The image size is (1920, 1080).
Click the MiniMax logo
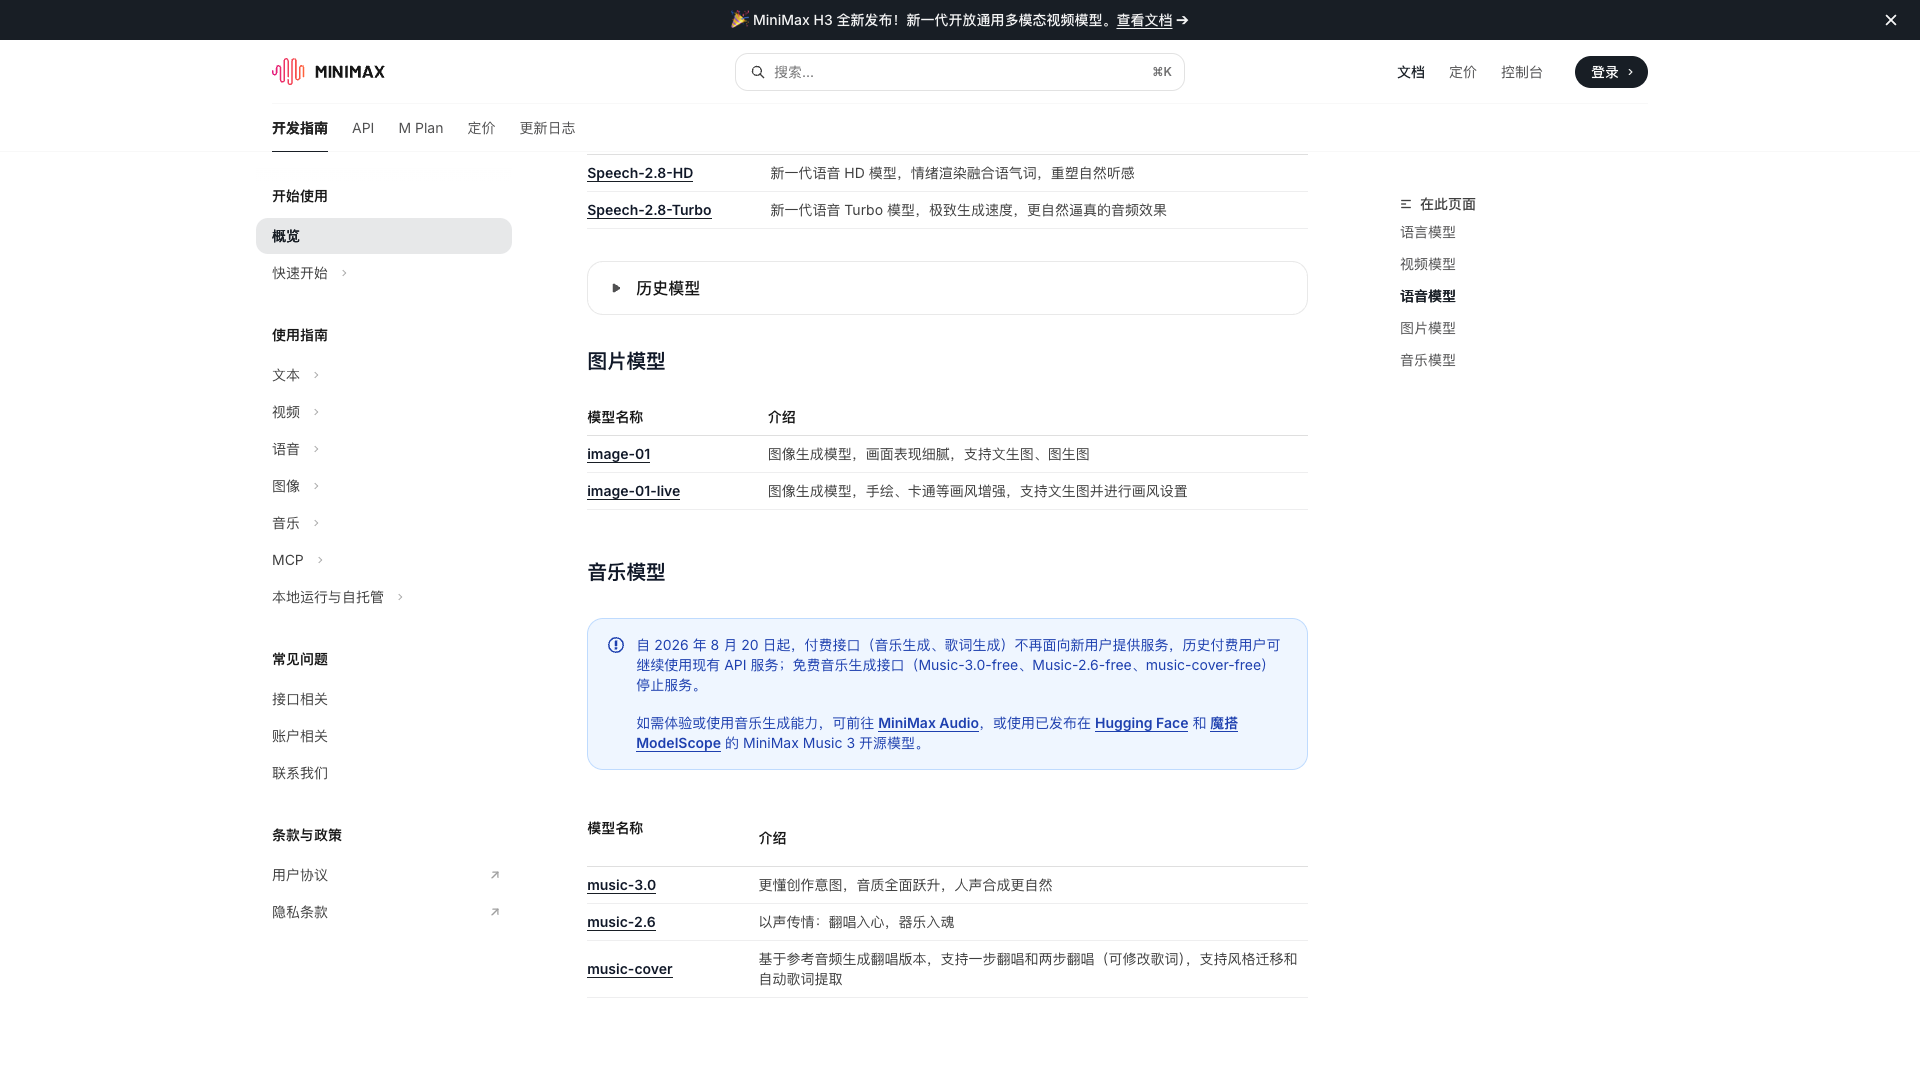tap(328, 72)
